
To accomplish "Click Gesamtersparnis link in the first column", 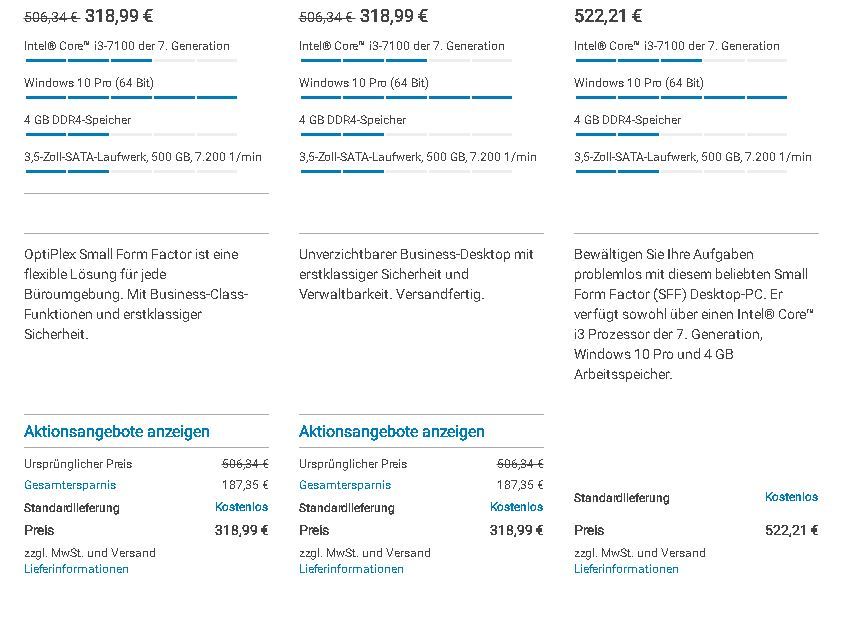I will pyautogui.click(x=70, y=485).
